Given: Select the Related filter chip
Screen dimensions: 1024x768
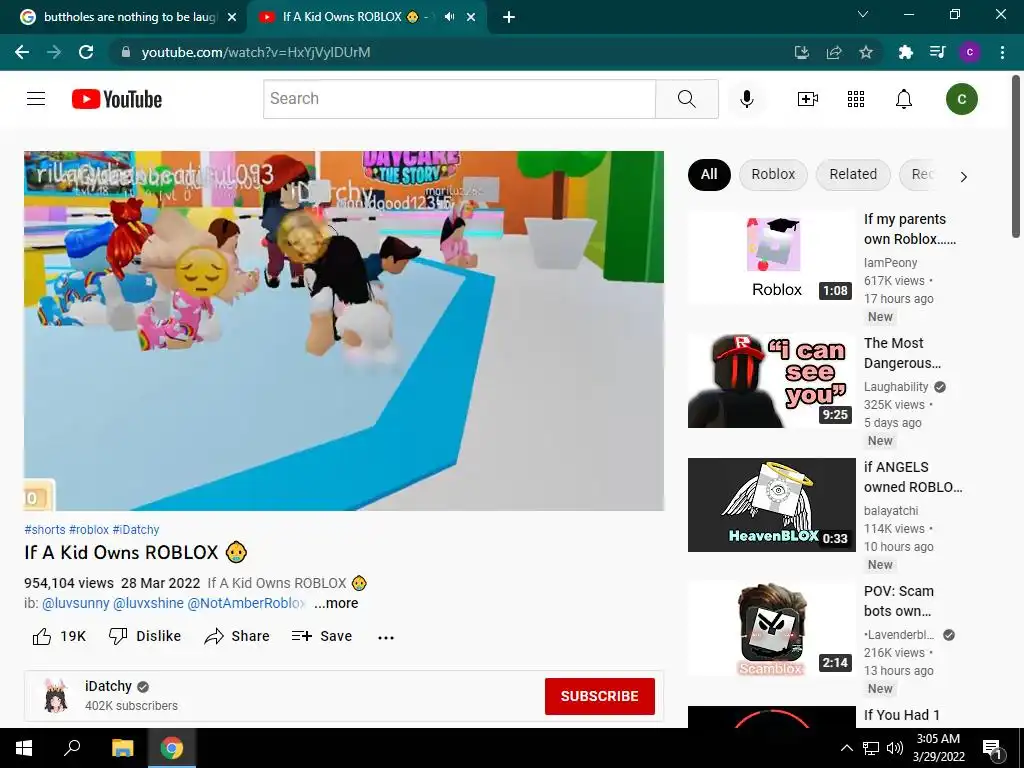Looking at the screenshot, I should [x=853, y=174].
